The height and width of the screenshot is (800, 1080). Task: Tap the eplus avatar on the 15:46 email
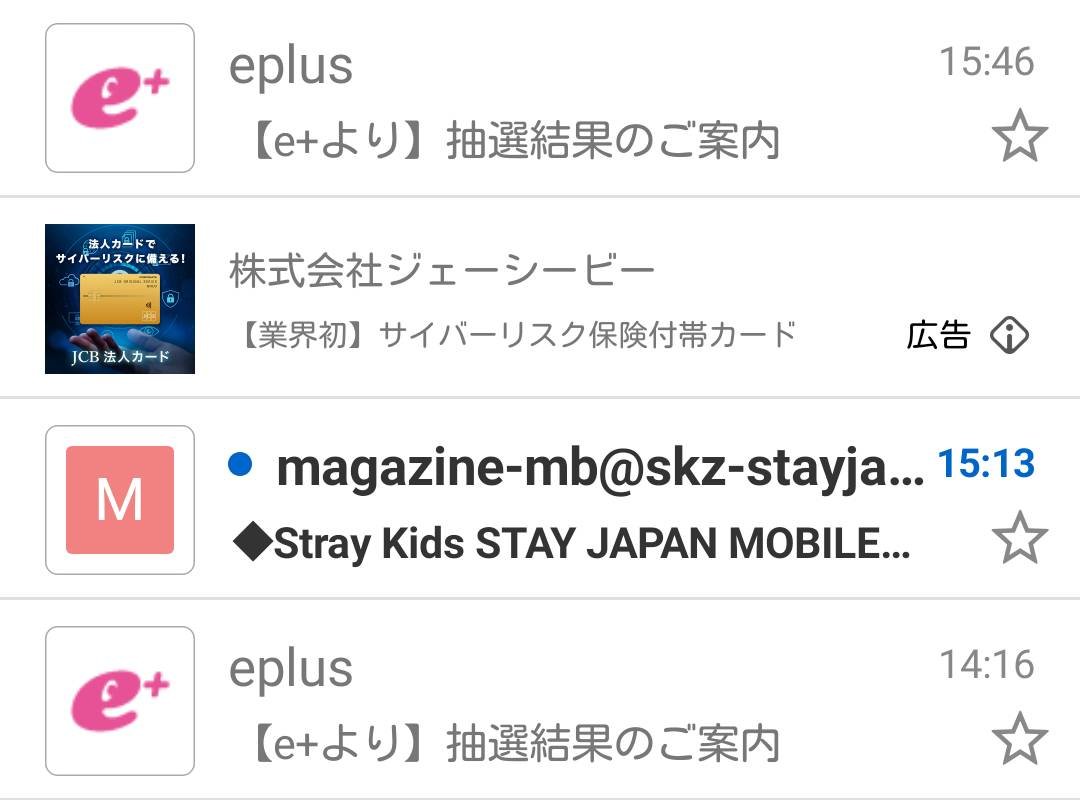click(120, 98)
